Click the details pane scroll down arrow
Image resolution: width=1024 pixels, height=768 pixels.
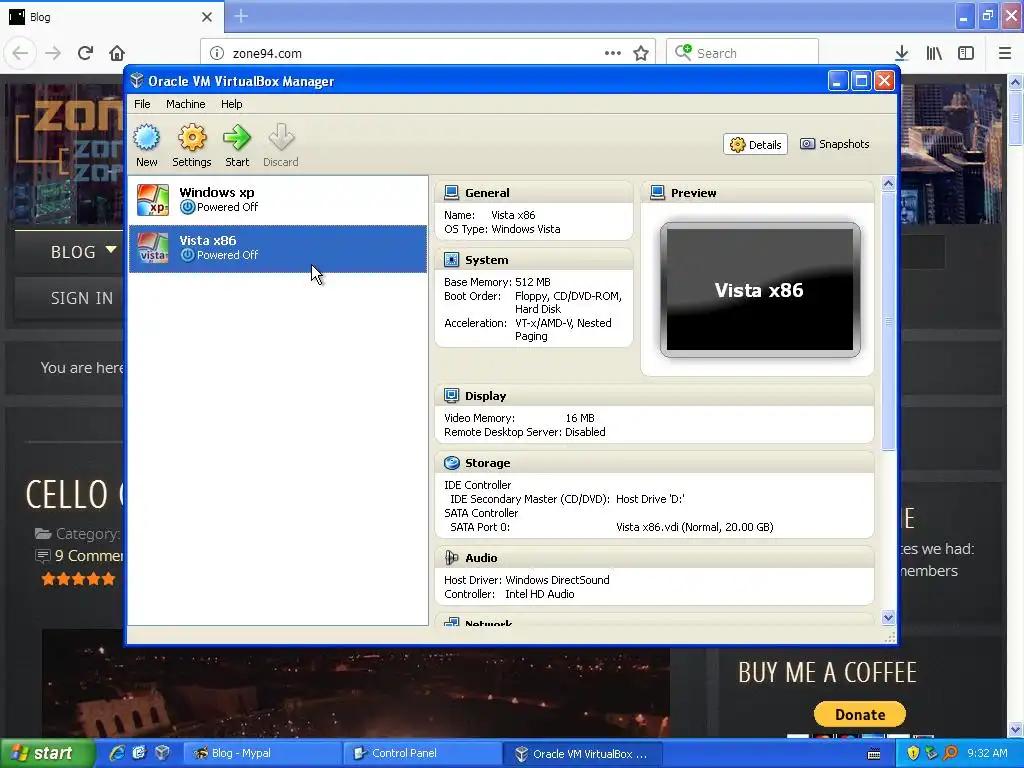pyautogui.click(x=888, y=617)
